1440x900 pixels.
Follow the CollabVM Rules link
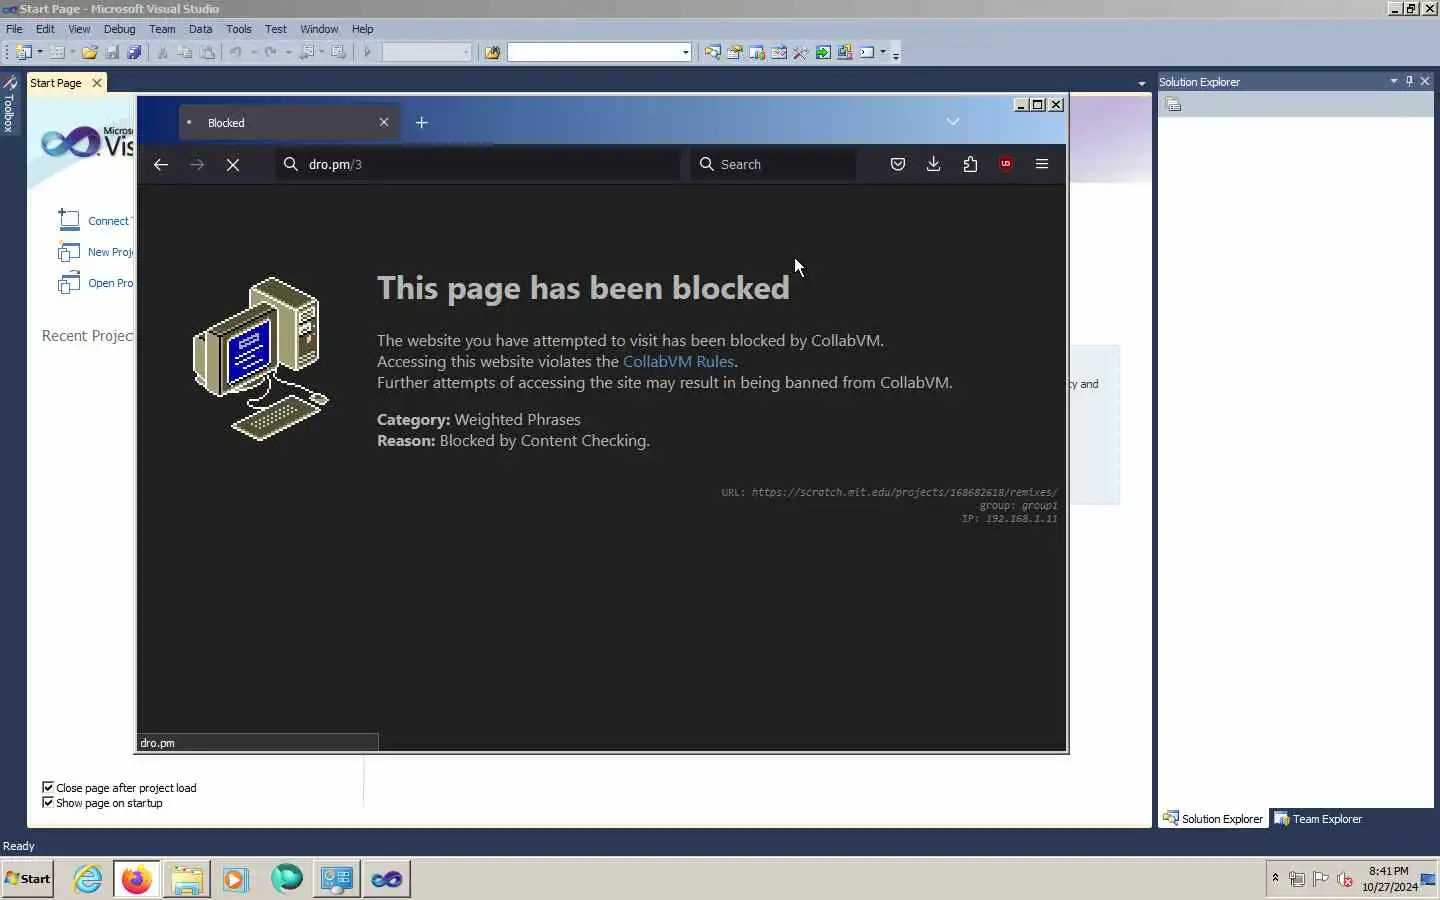[678, 361]
